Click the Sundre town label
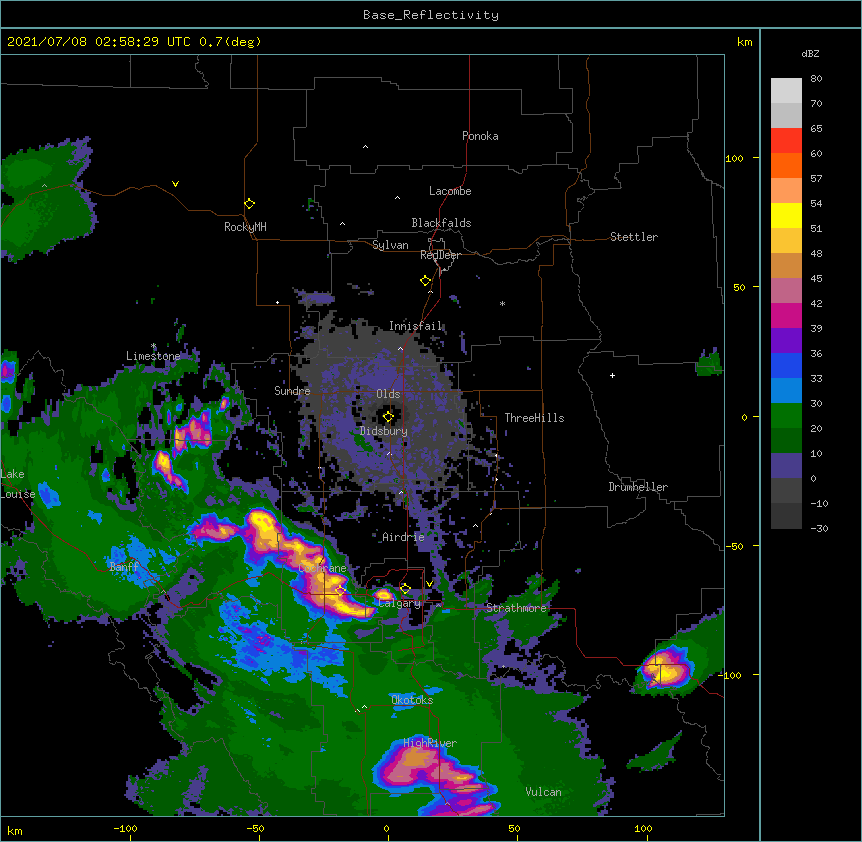Screen dimensions: 862x842 [292, 391]
